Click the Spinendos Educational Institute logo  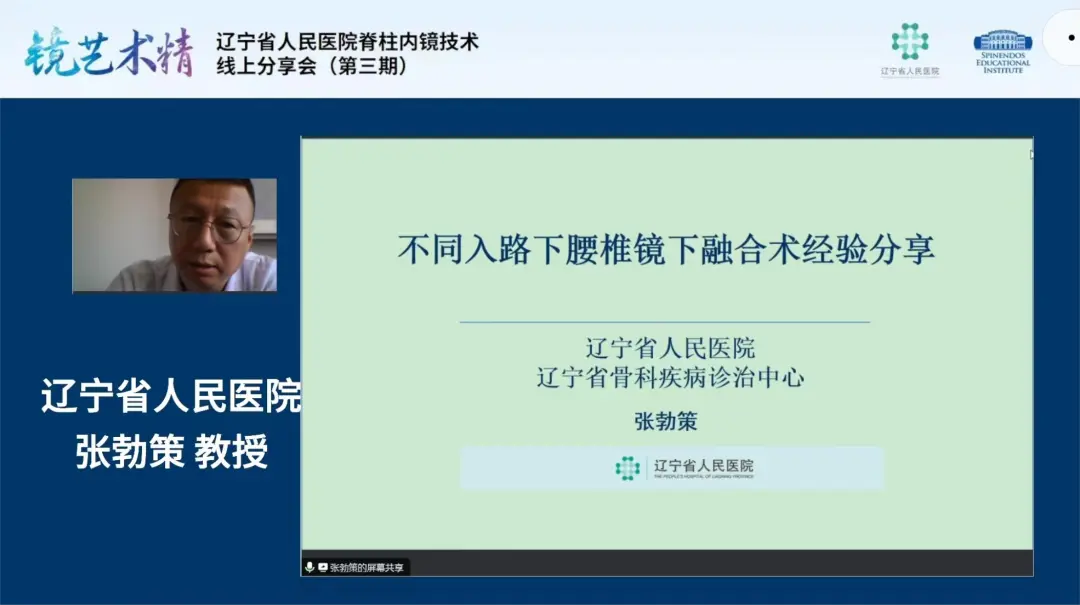tap(1002, 50)
